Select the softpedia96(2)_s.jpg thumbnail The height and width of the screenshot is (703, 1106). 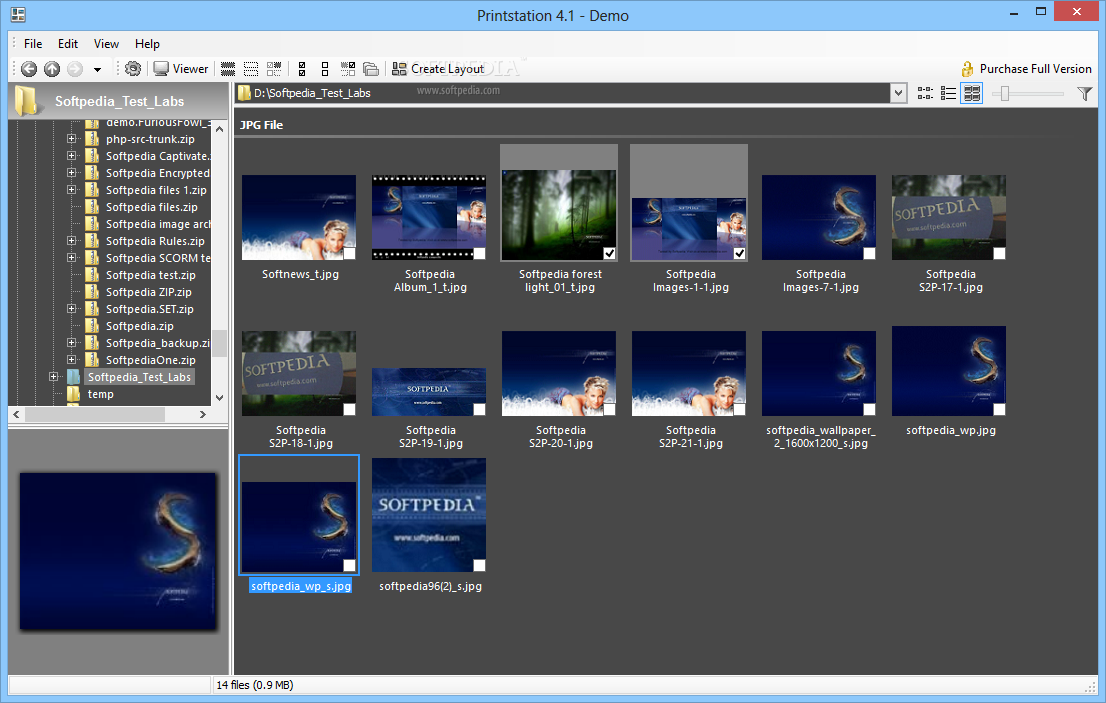pyautogui.click(x=429, y=515)
